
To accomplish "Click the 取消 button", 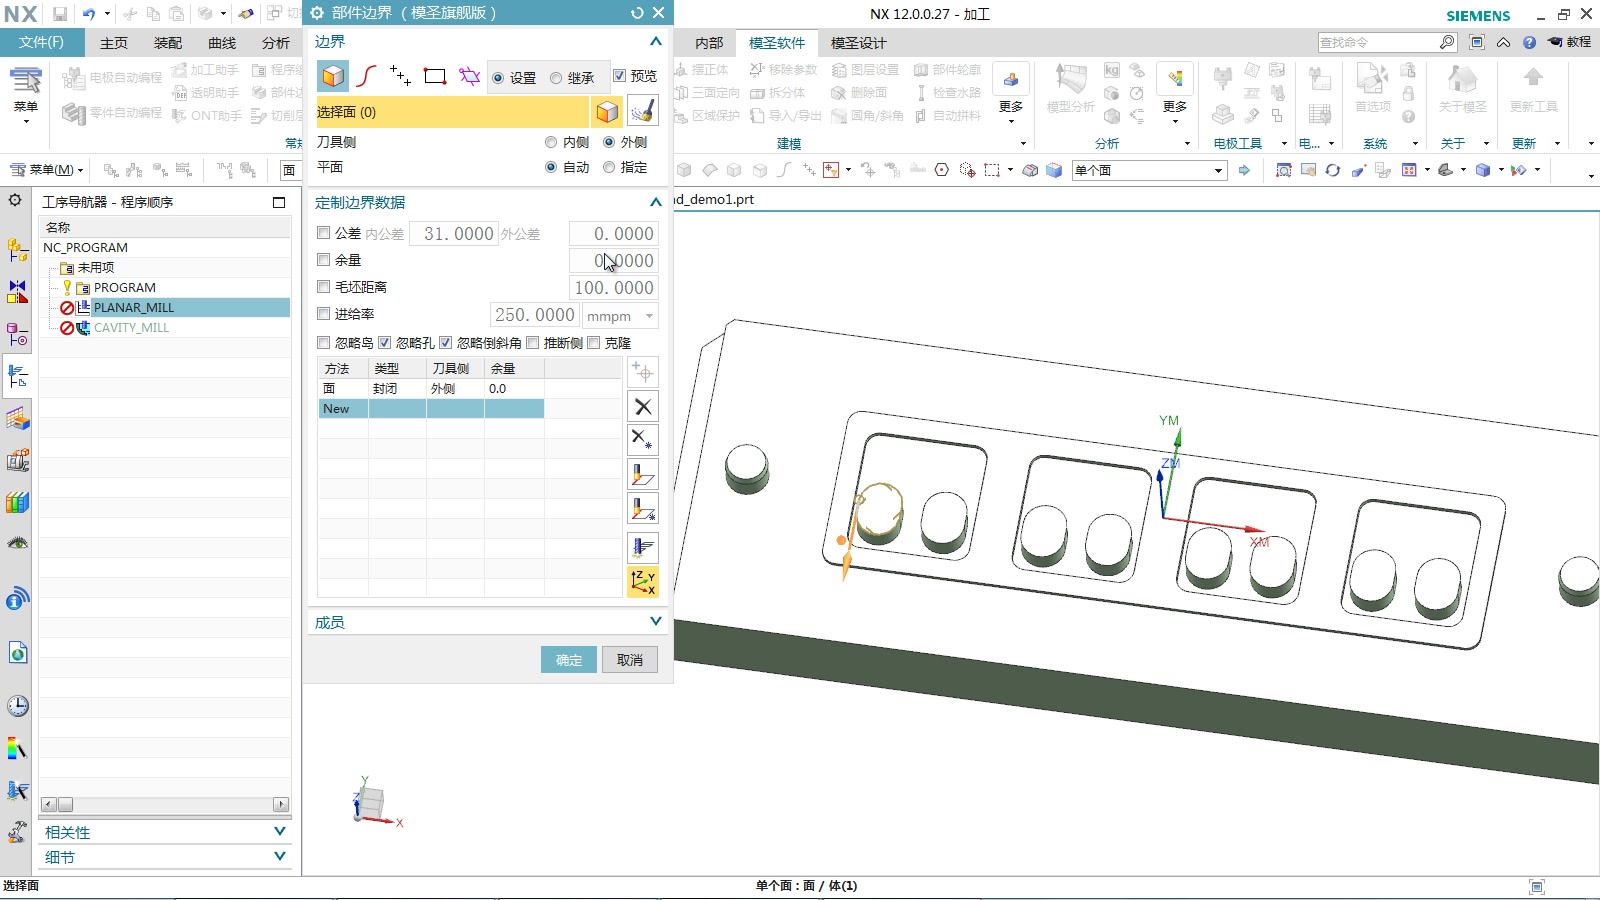I will (x=630, y=660).
